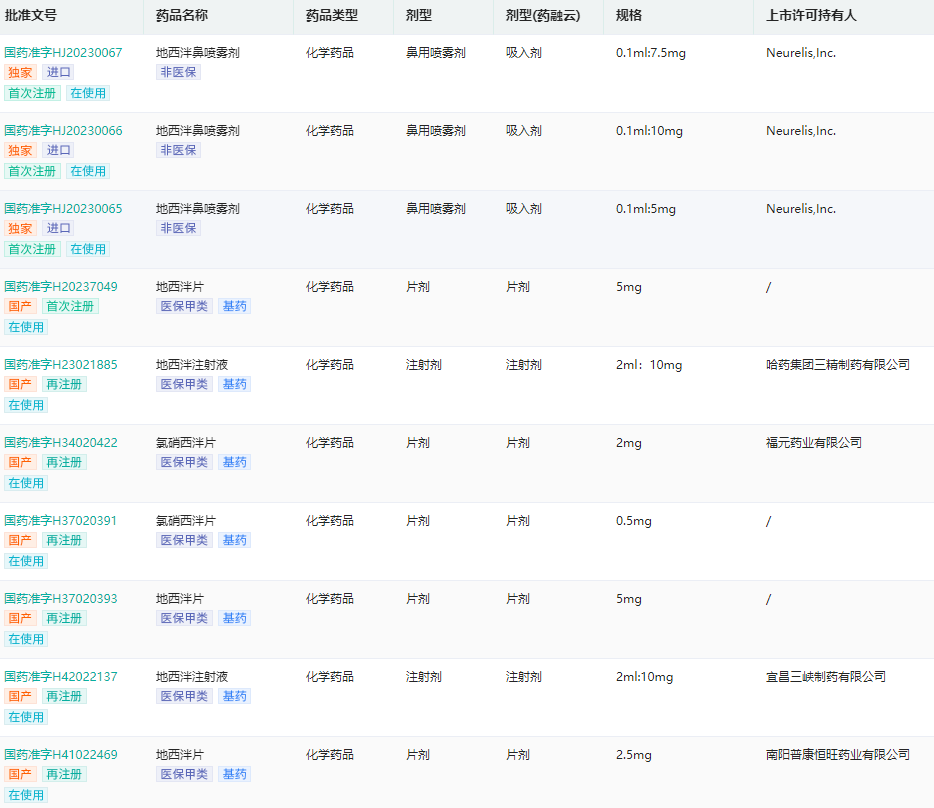The image size is (934, 808).
Task: View the 国药准字H37020393 record
Action: [61, 599]
